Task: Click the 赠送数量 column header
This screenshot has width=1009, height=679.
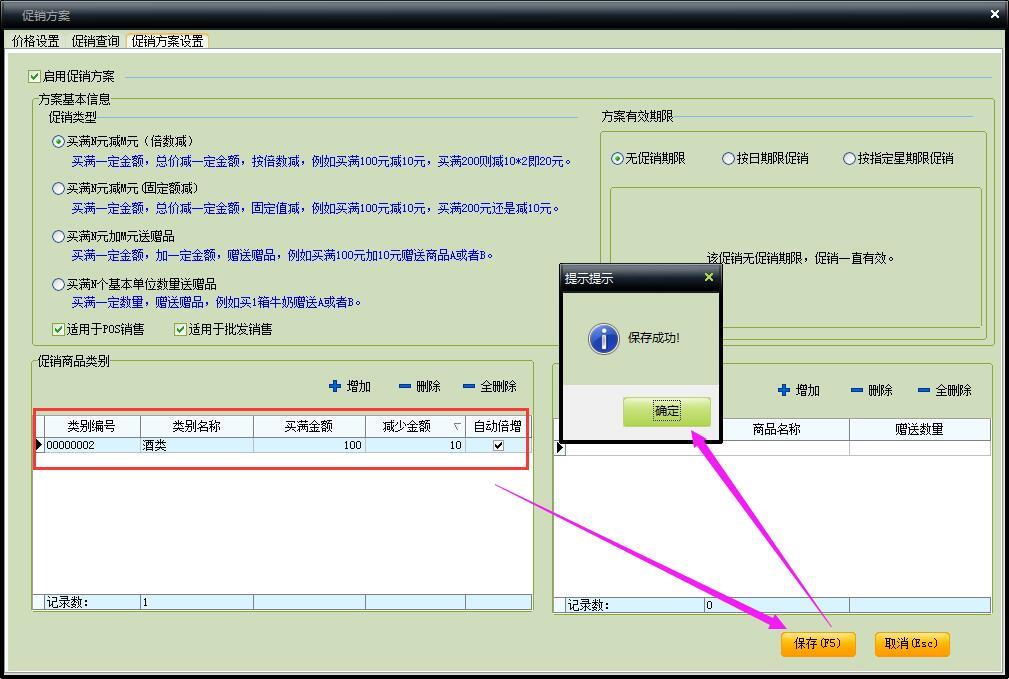Action: 920,429
